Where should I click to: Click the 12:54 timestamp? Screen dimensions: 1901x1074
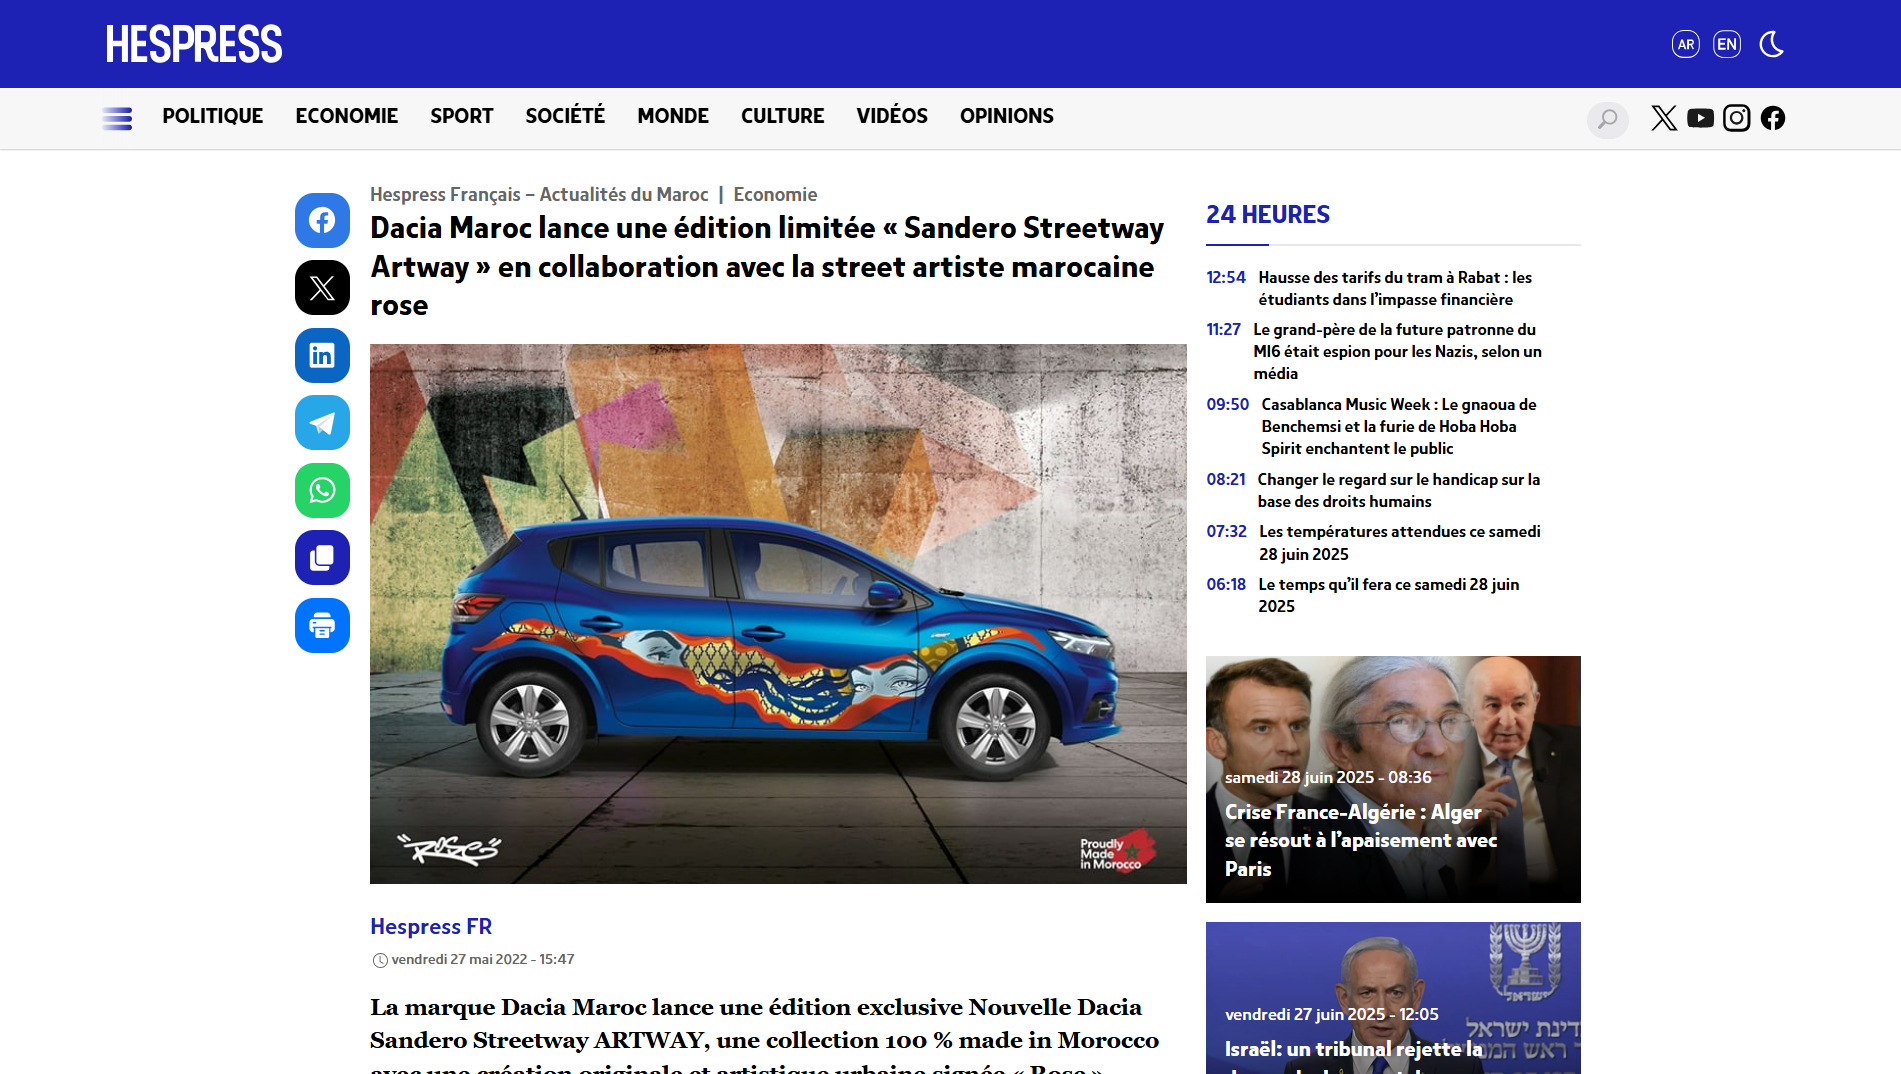coord(1226,278)
